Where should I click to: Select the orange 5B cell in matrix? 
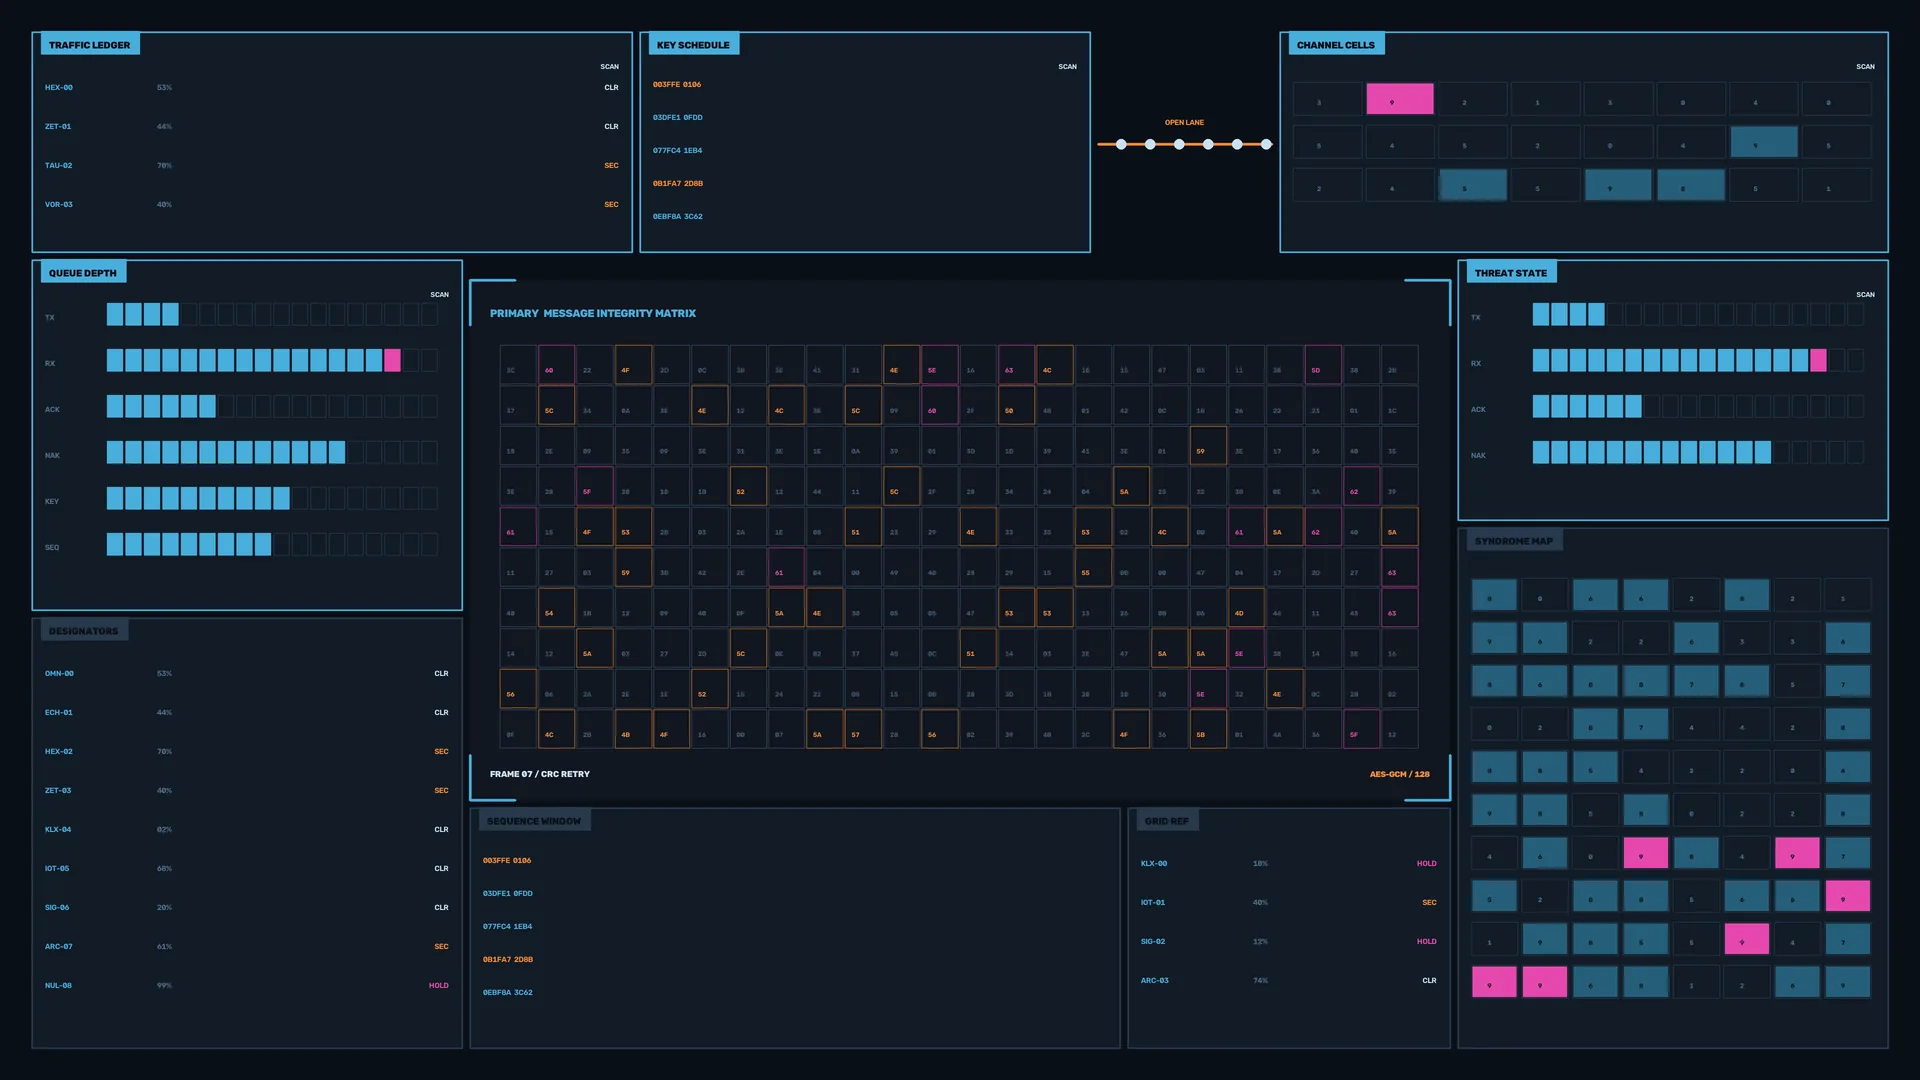(1208, 730)
